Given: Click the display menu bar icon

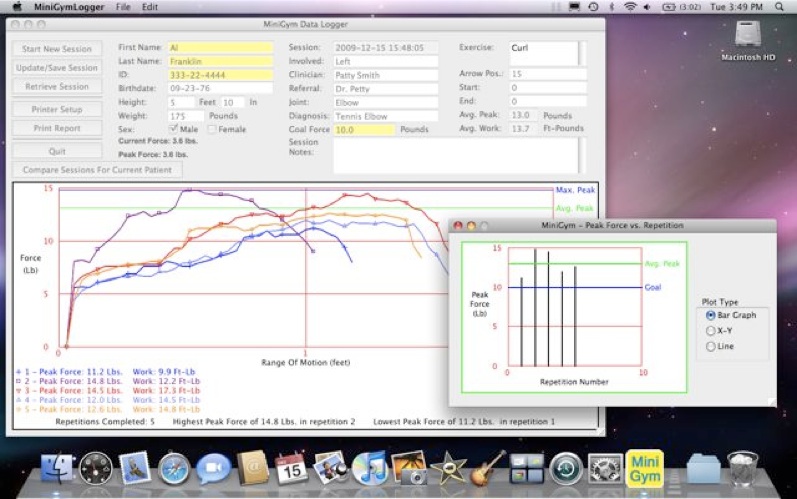Looking at the screenshot, I should 574,7.
